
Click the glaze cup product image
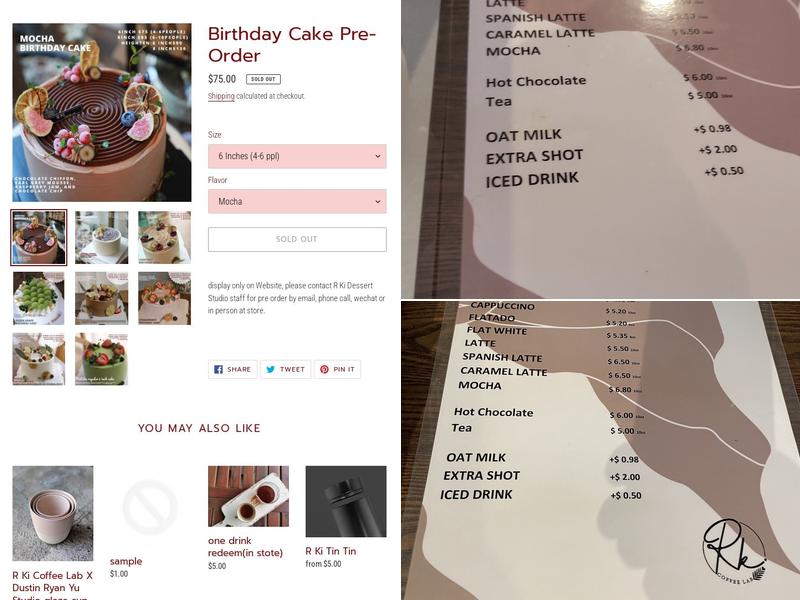point(53,513)
